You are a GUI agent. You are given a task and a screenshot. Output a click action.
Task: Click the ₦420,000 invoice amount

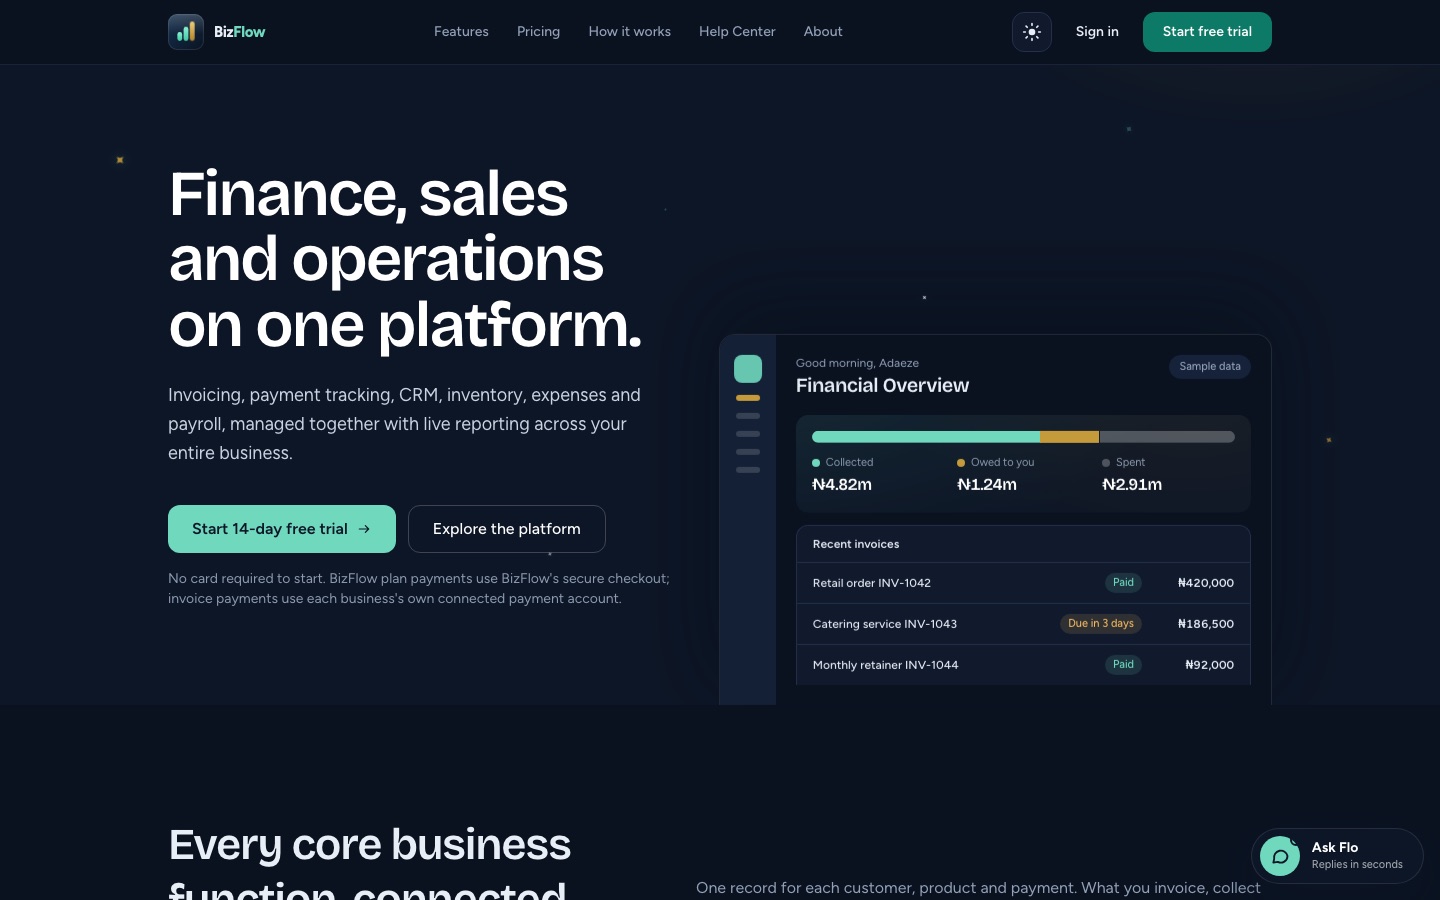pos(1206,583)
